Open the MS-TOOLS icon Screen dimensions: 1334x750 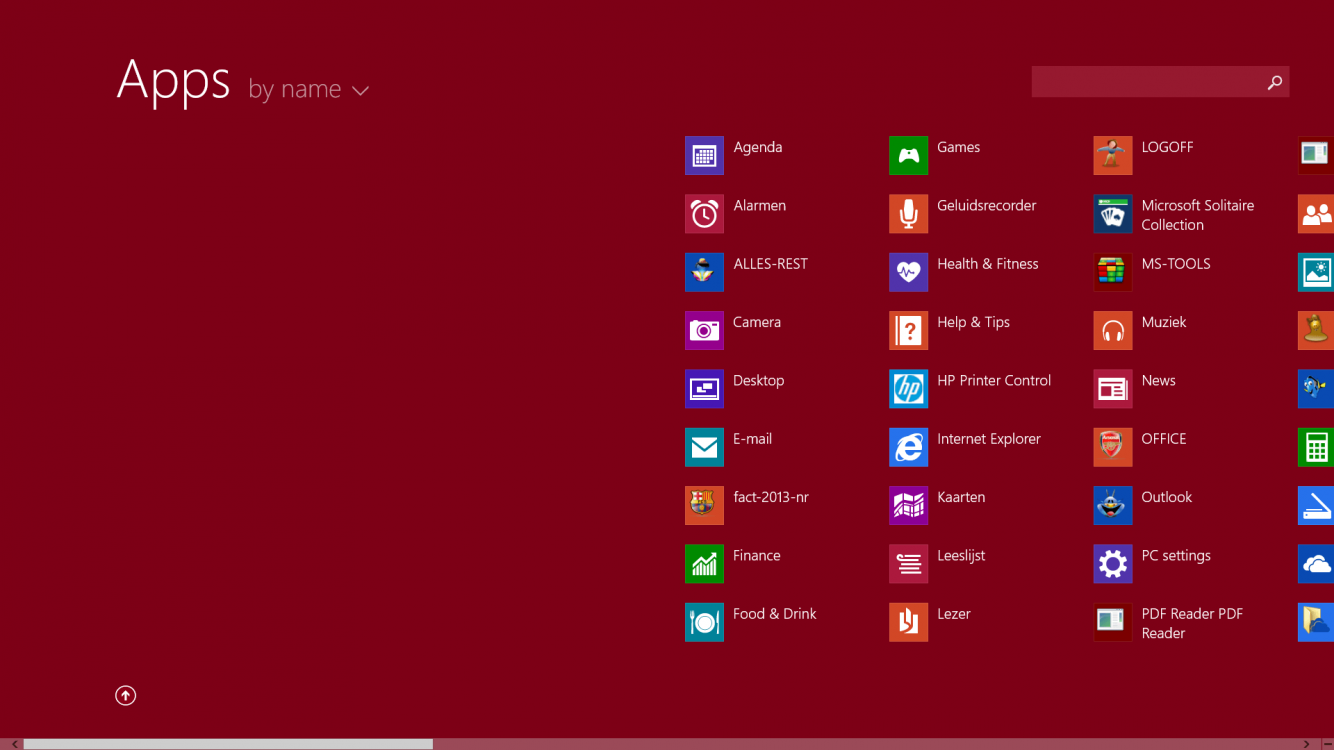(x=1113, y=272)
